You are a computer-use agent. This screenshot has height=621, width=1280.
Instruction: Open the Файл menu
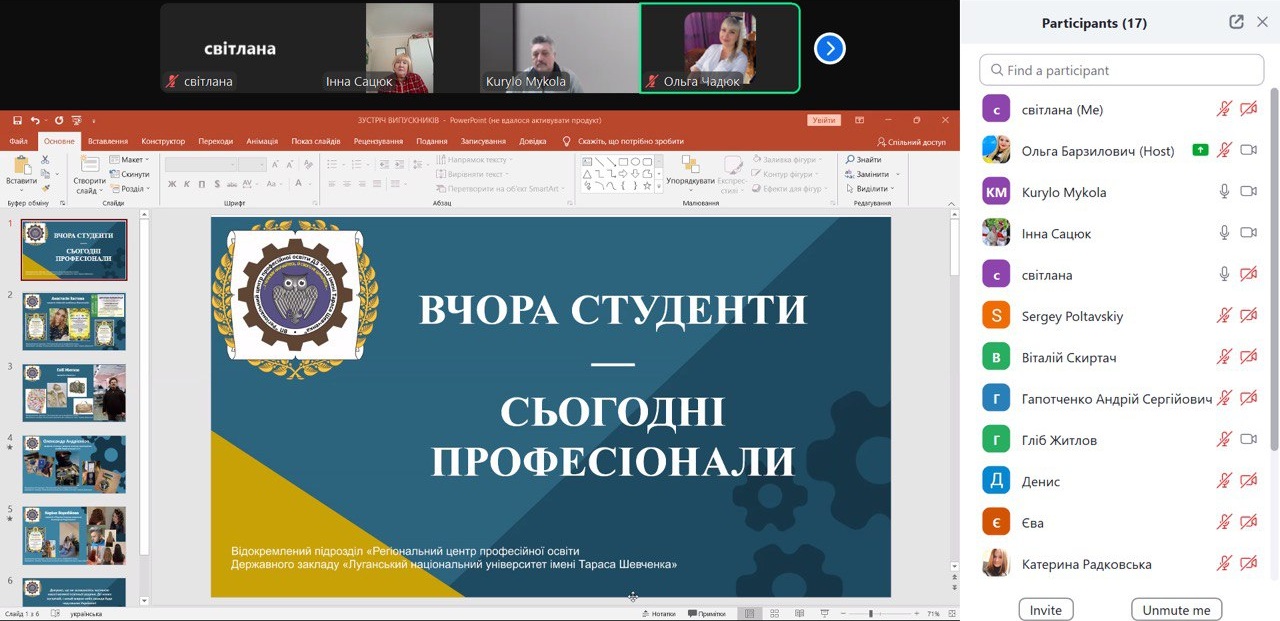tap(18, 141)
